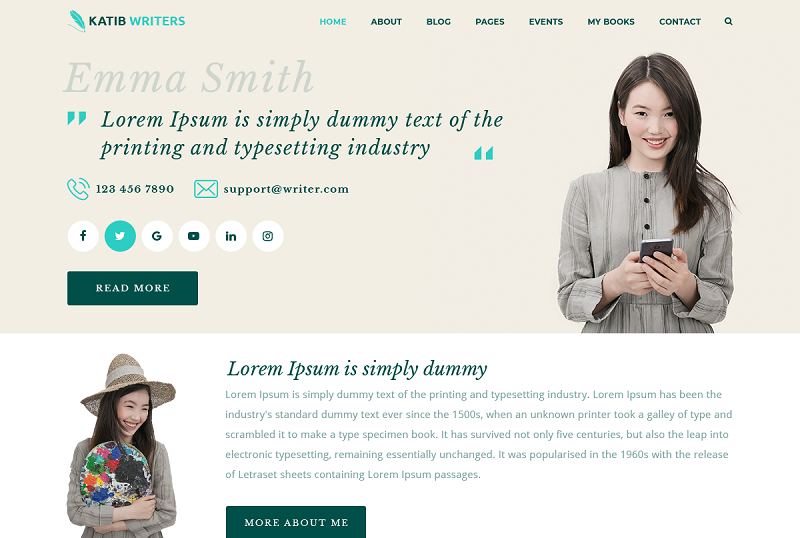Open the About menu item
This screenshot has width=800, height=538.
[x=386, y=21]
